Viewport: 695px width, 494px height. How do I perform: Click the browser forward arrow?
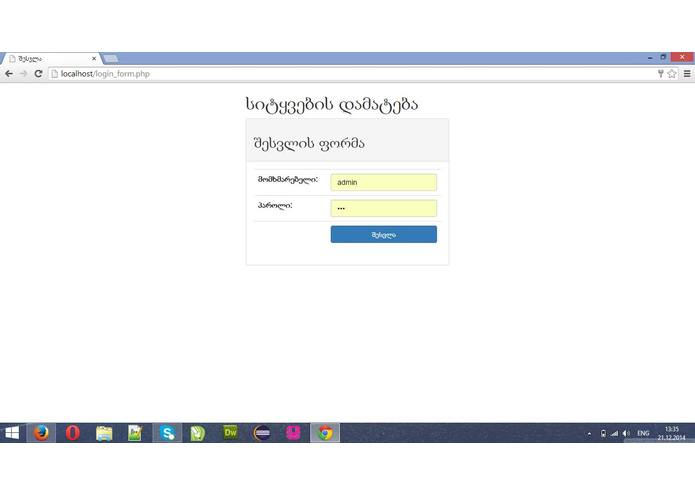[x=23, y=74]
